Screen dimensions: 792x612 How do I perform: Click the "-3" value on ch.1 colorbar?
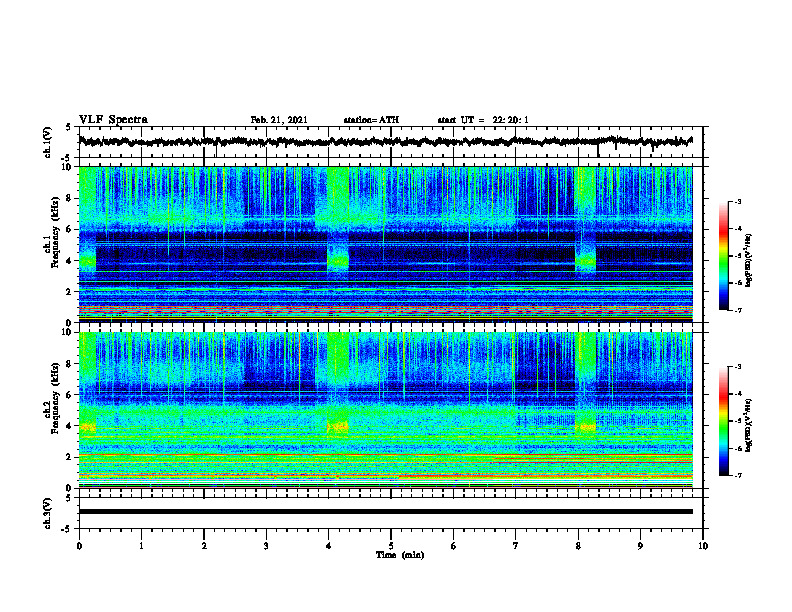click(x=737, y=202)
